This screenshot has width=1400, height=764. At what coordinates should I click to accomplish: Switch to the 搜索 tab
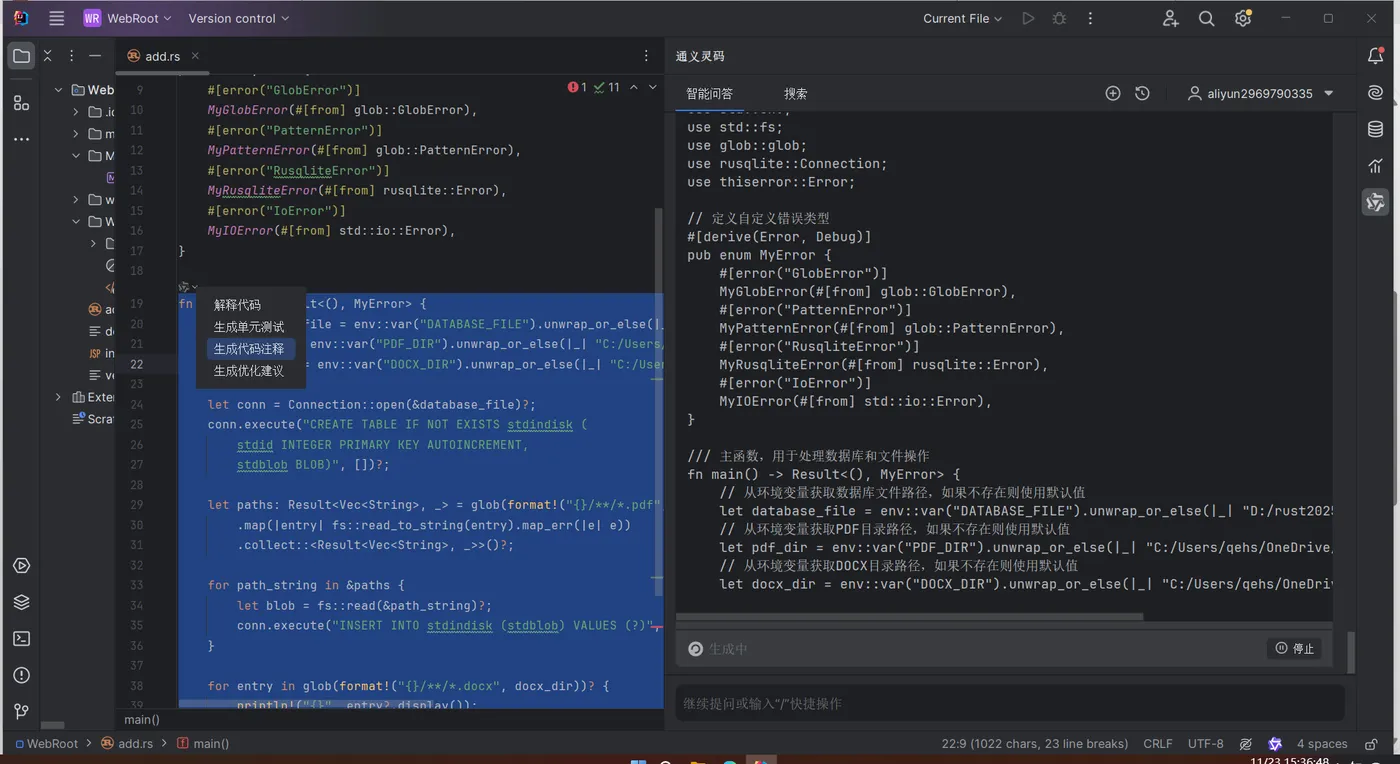tap(796, 94)
